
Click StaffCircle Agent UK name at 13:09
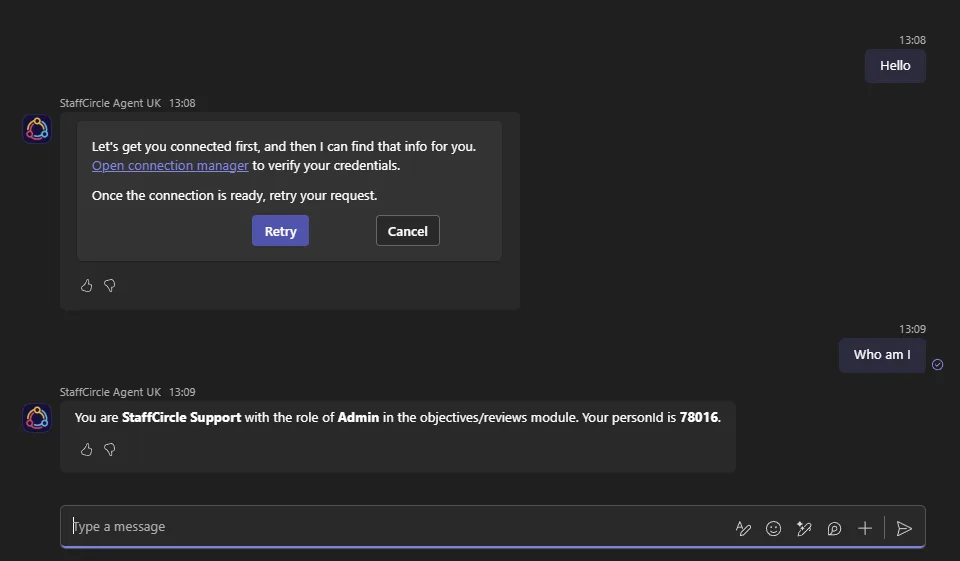[x=110, y=392]
